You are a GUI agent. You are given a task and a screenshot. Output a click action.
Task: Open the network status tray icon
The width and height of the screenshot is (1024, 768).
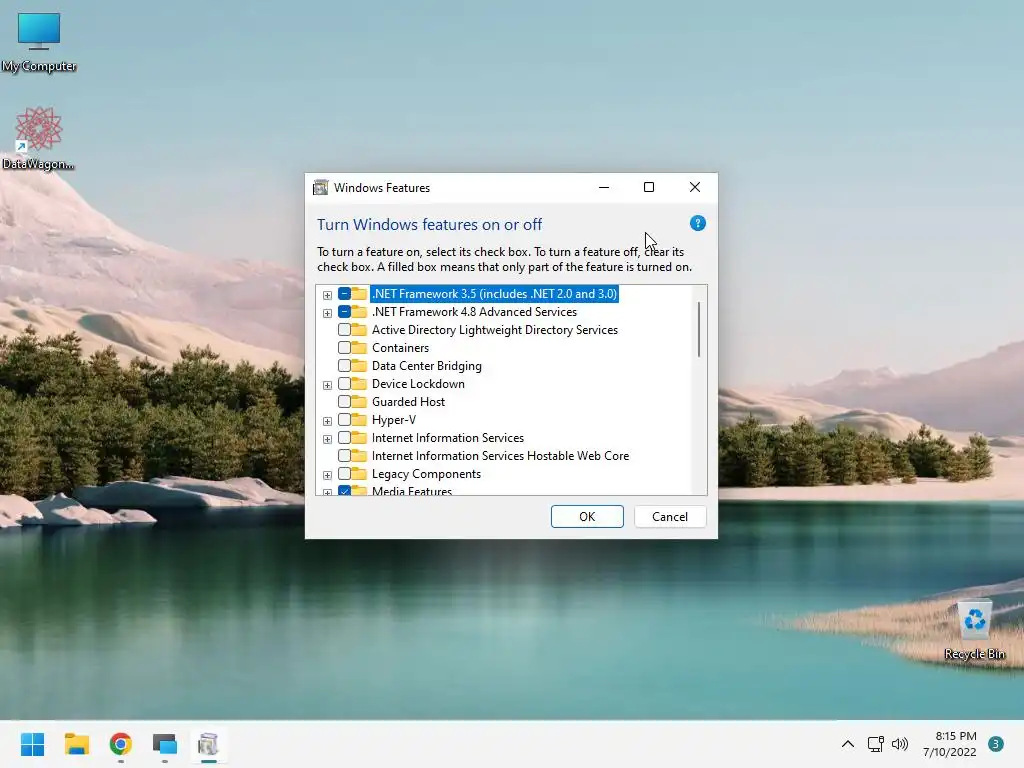pos(876,744)
